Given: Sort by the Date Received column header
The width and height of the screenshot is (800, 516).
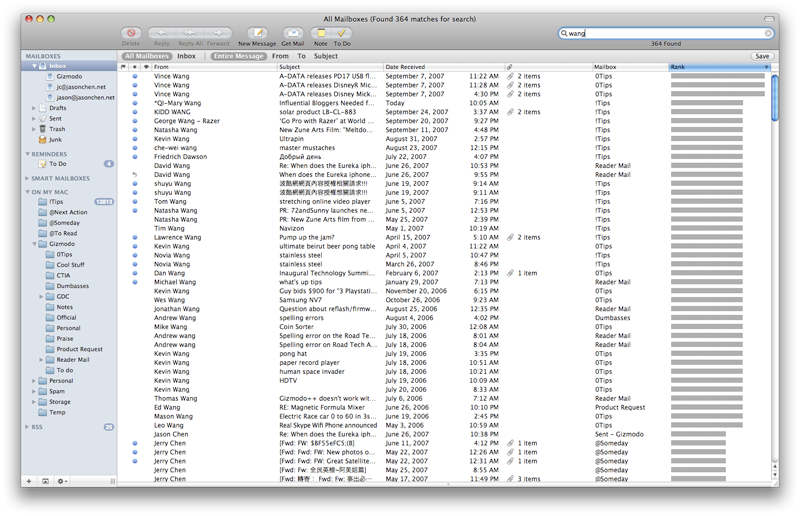Looking at the screenshot, I should tap(443, 67).
